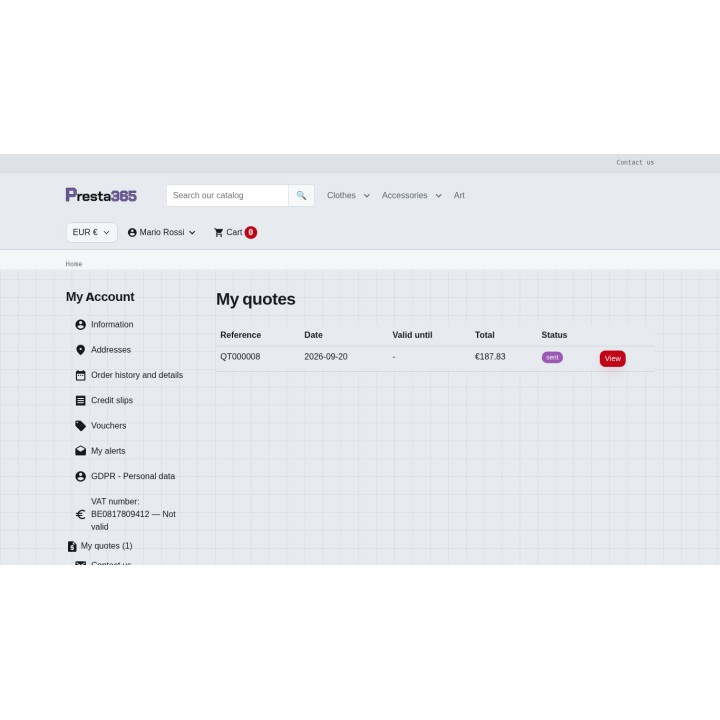Click the Vouchers tag icon

[x=80, y=426]
